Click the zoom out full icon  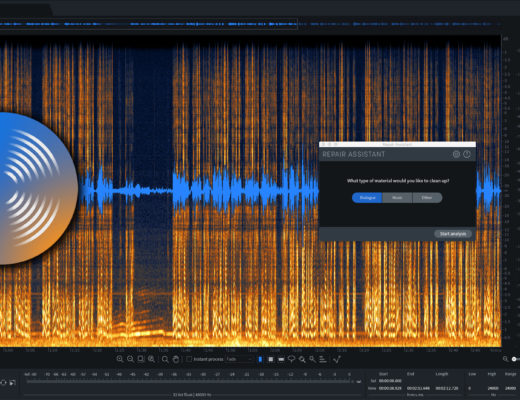151,359
